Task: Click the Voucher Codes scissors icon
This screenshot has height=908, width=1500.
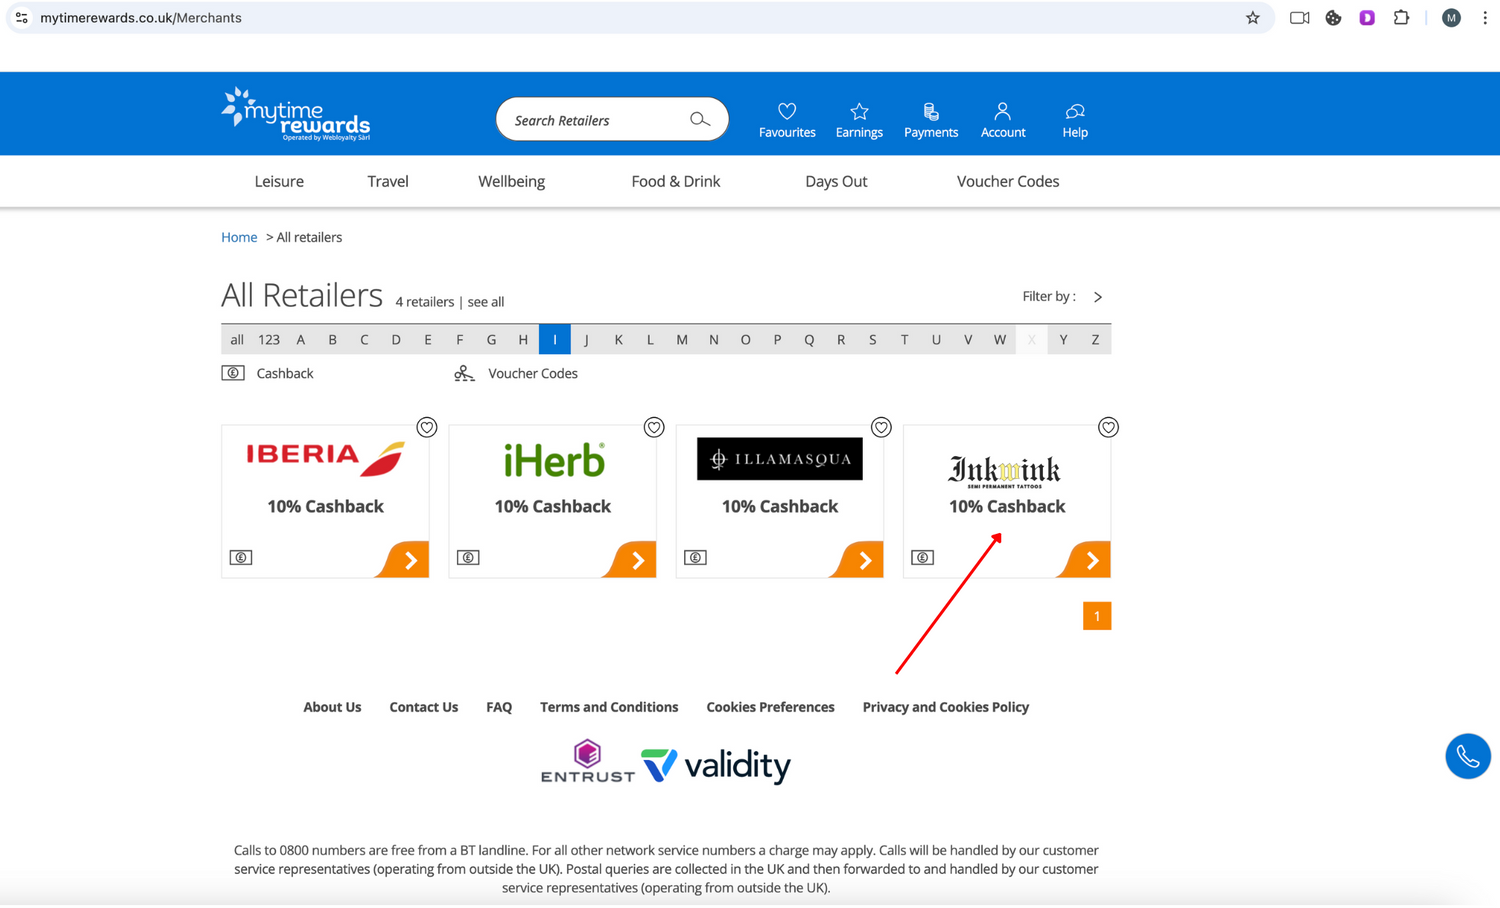Action: pyautogui.click(x=464, y=373)
